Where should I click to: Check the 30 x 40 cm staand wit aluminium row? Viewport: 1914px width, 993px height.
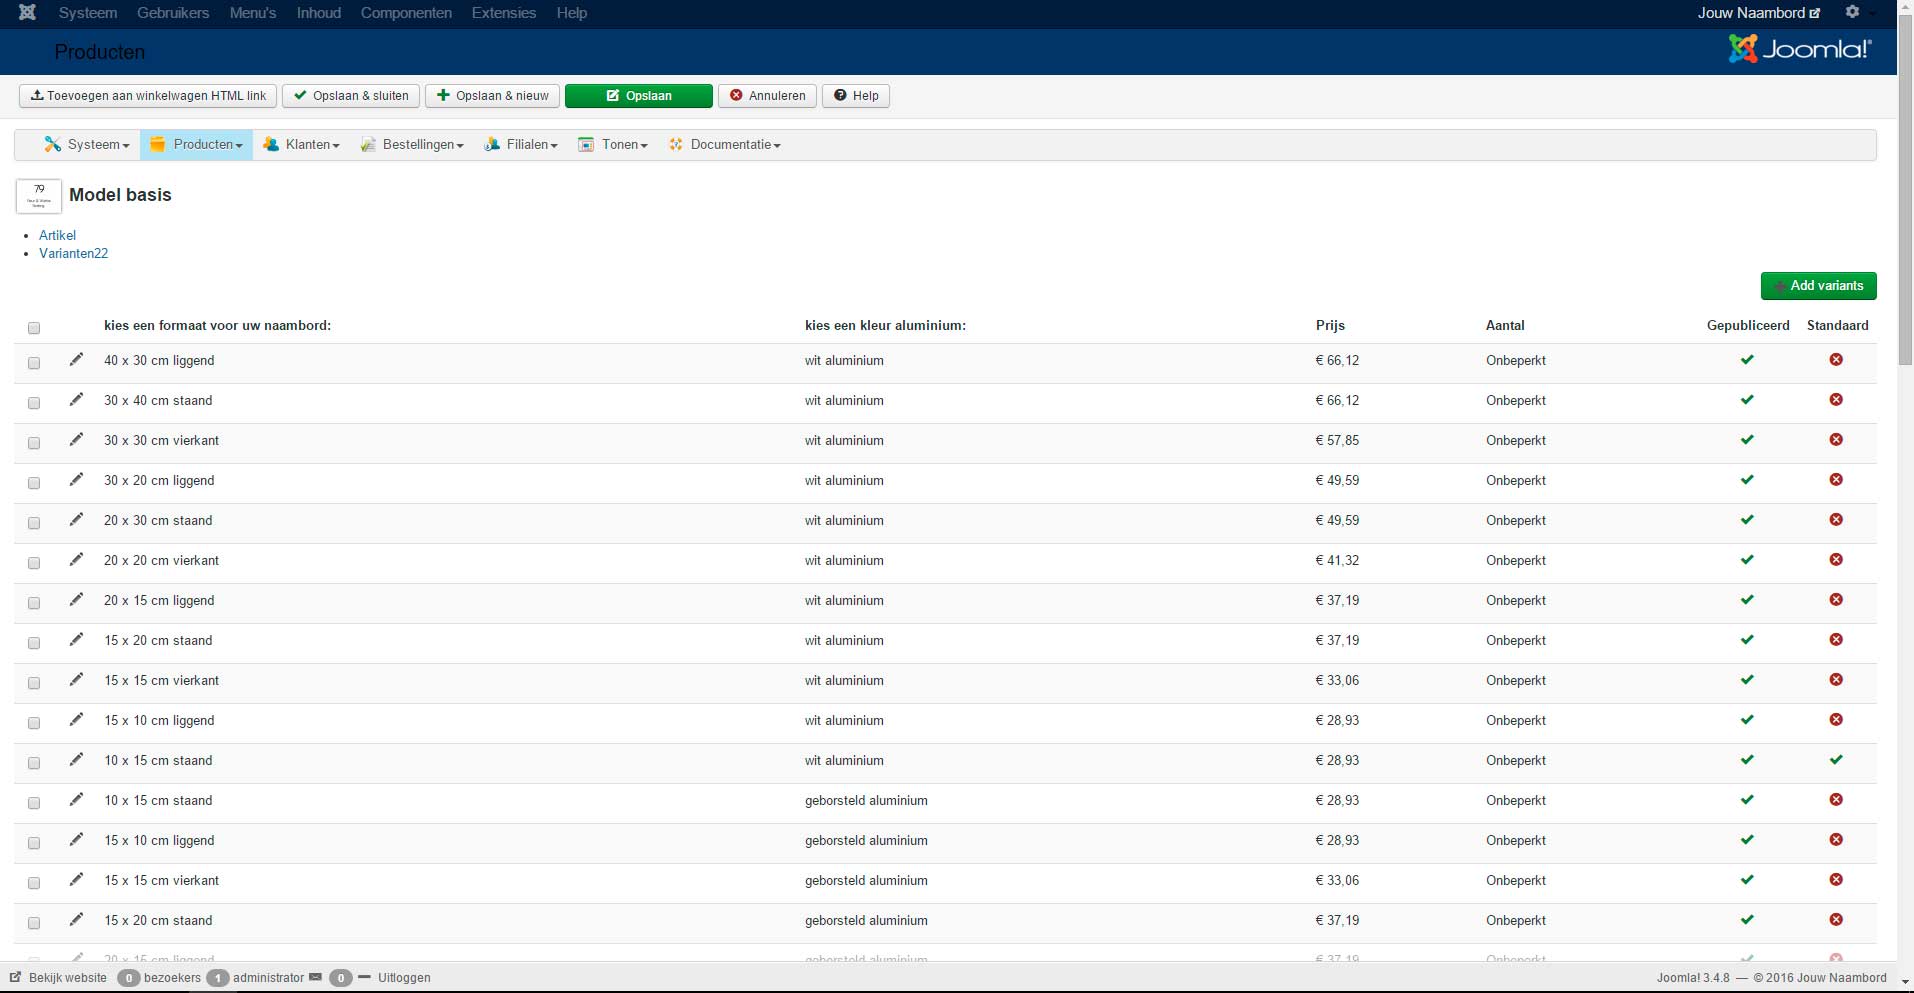34,403
